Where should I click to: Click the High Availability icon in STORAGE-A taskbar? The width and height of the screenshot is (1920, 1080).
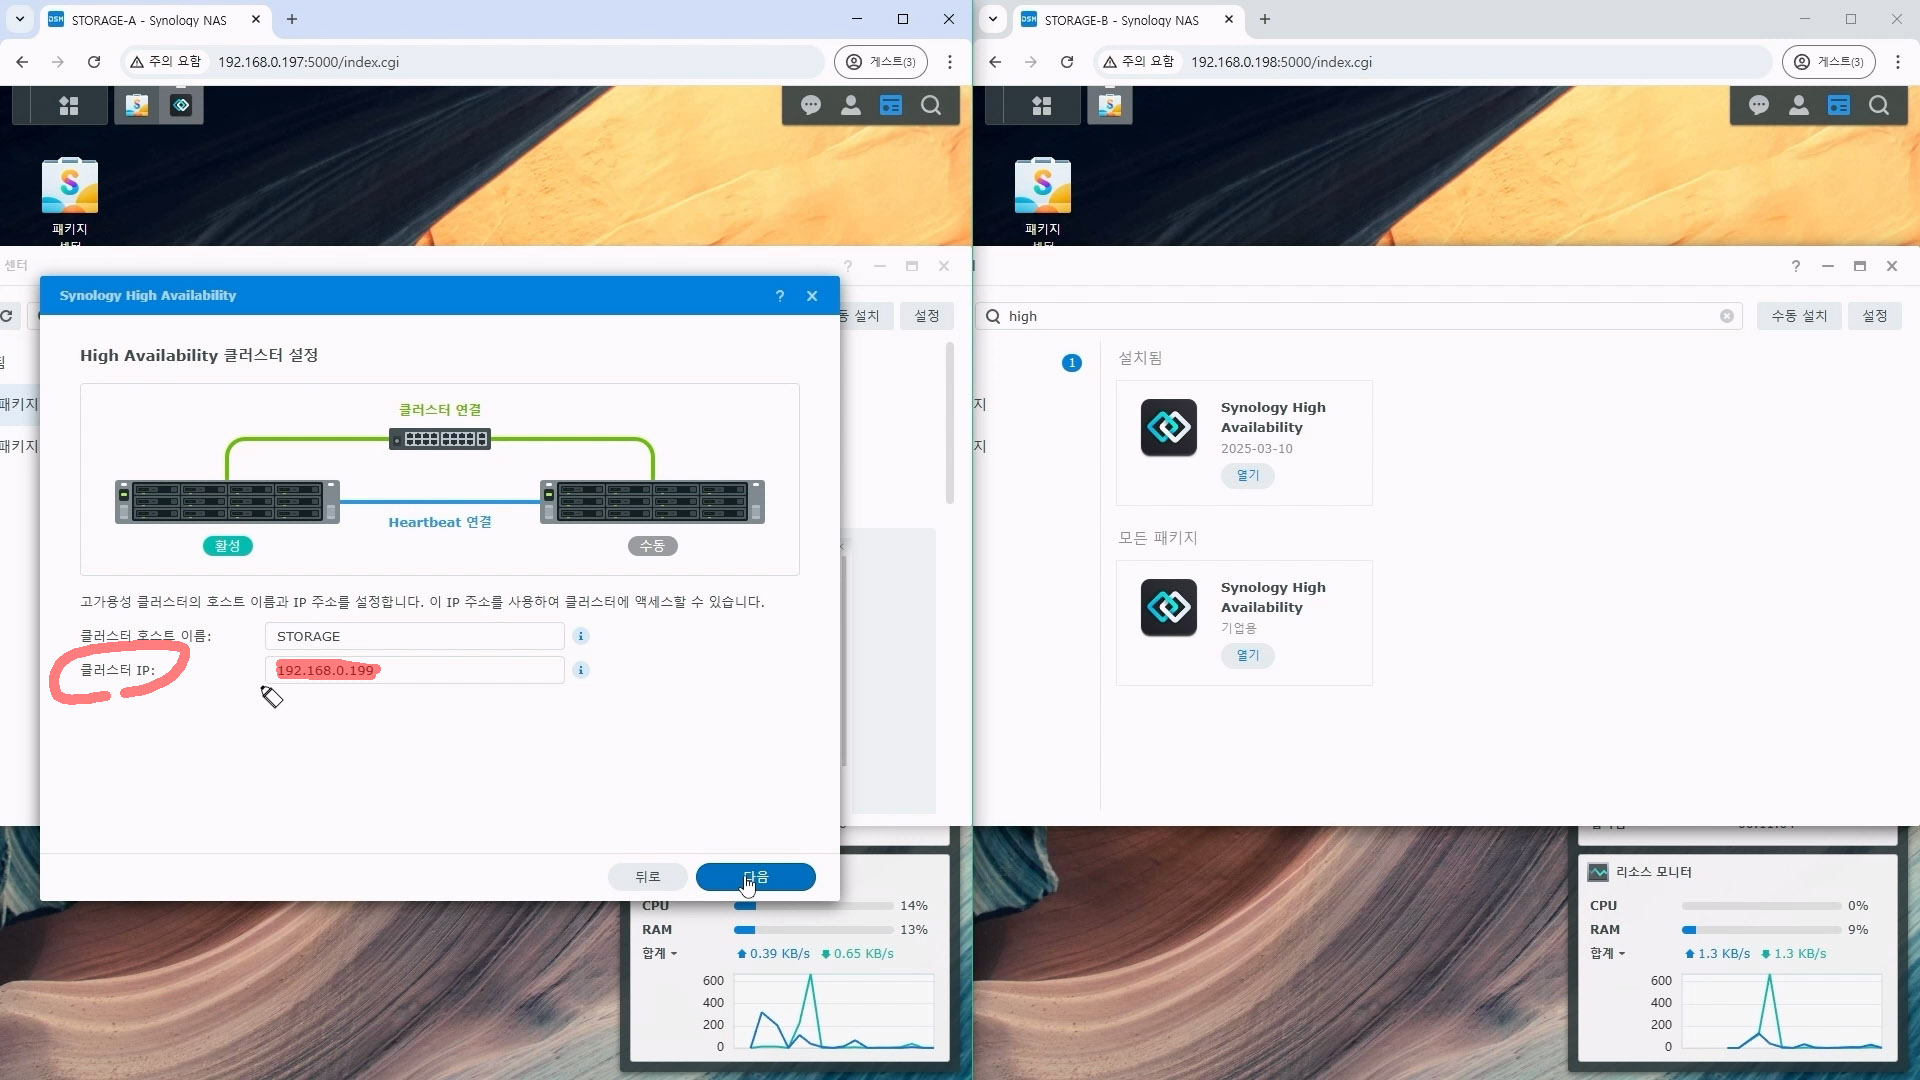[181, 105]
